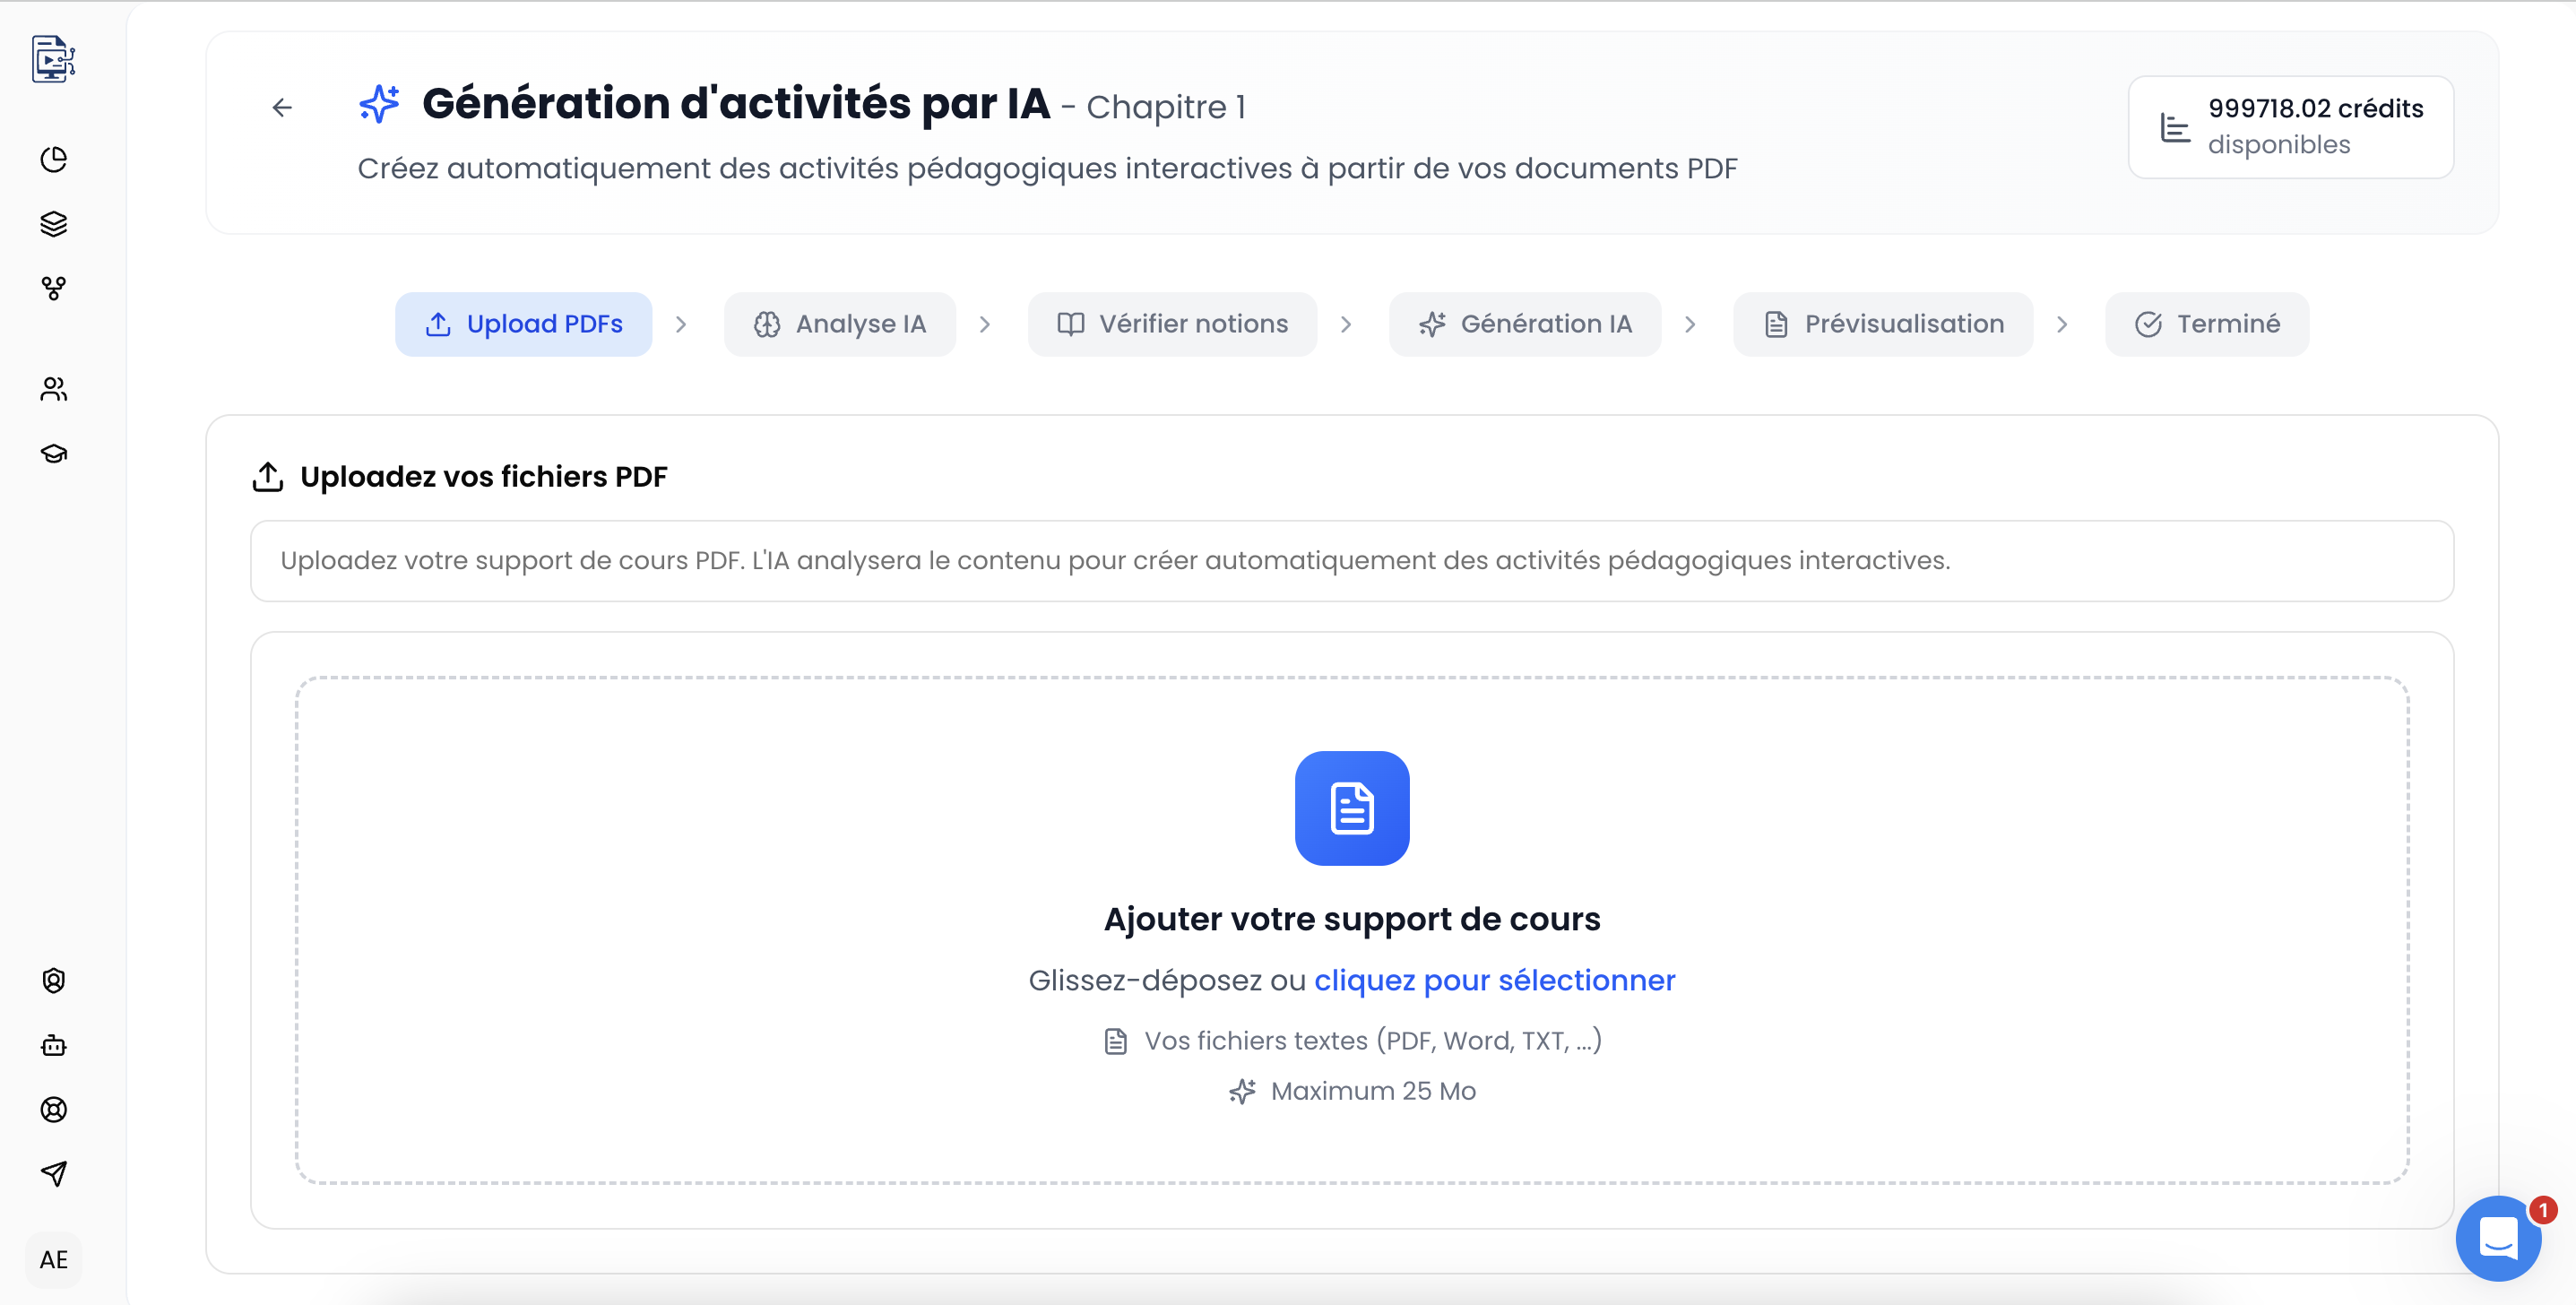Go back using the left arrow

[x=282, y=107]
